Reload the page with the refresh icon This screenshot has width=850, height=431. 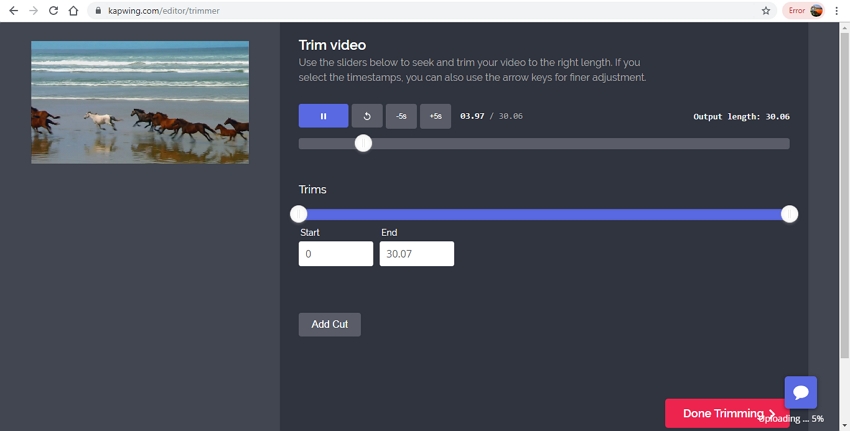pos(54,11)
